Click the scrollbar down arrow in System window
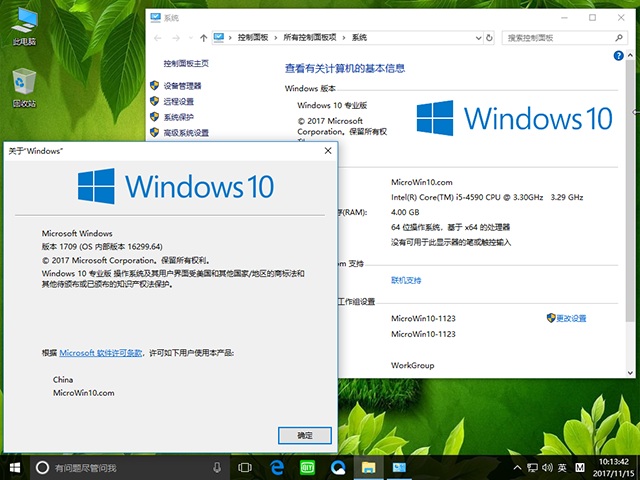The height and width of the screenshot is (480, 640). (x=630, y=373)
